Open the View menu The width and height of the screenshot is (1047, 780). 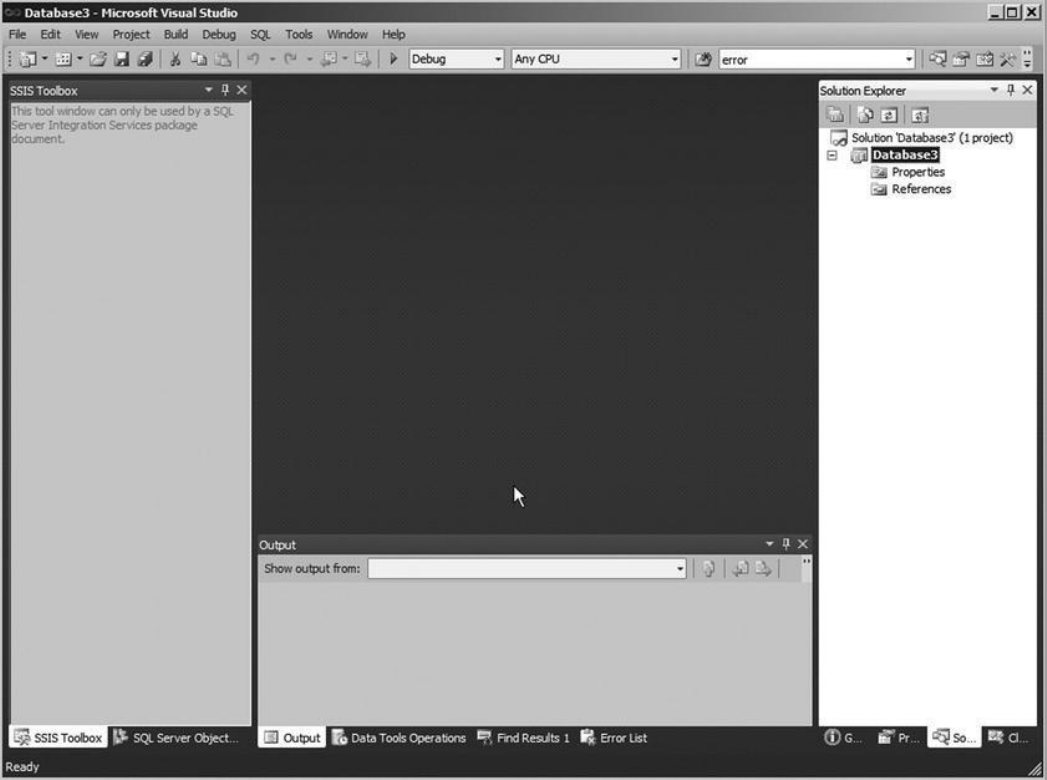[x=86, y=34]
